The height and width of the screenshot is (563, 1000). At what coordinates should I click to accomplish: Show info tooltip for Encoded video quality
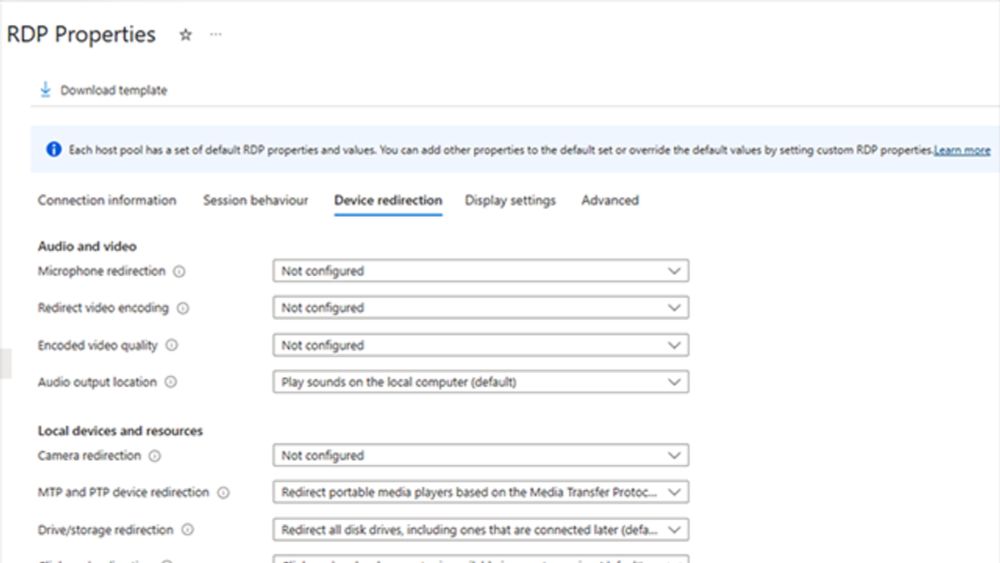[172, 345]
